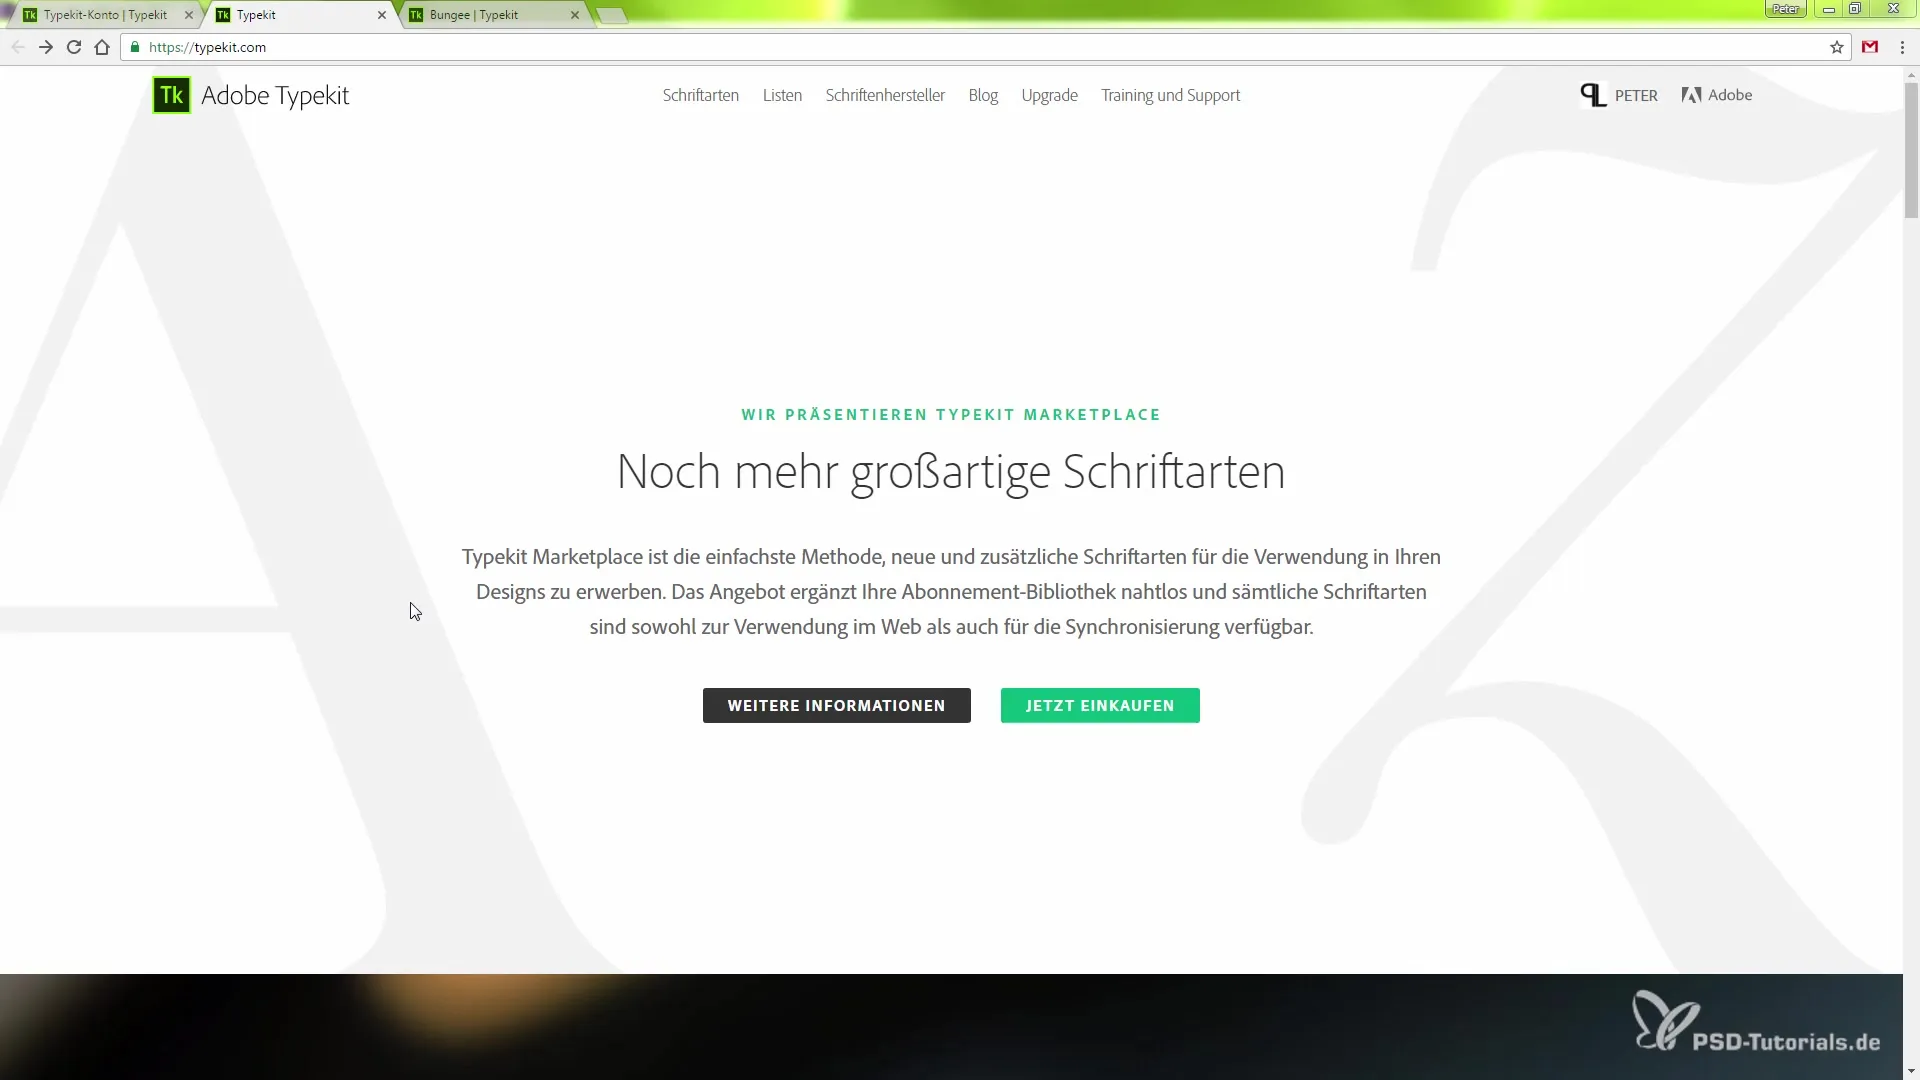Open a new browser tab

(x=612, y=15)
